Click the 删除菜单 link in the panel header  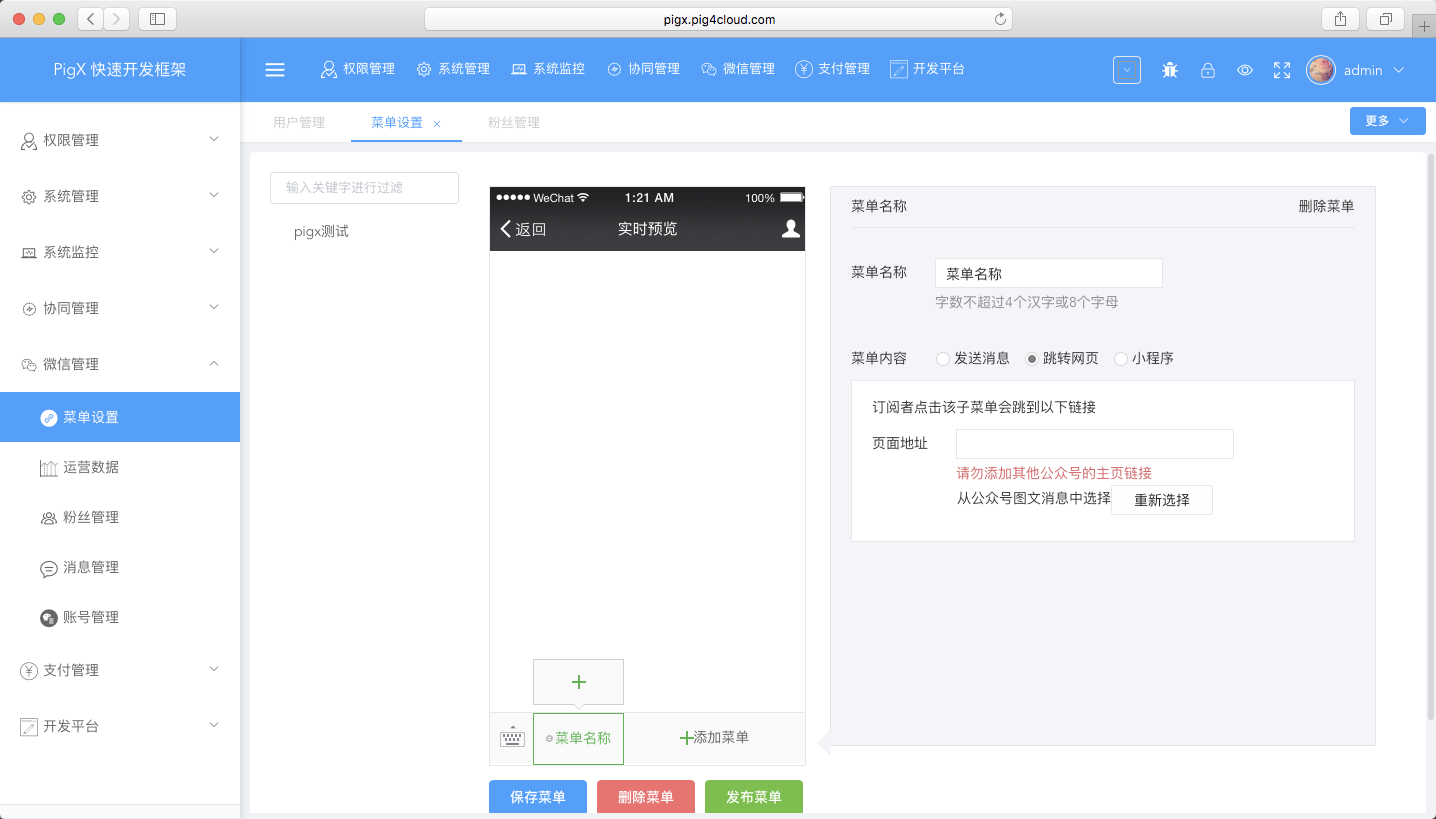tap(1327, 206)
